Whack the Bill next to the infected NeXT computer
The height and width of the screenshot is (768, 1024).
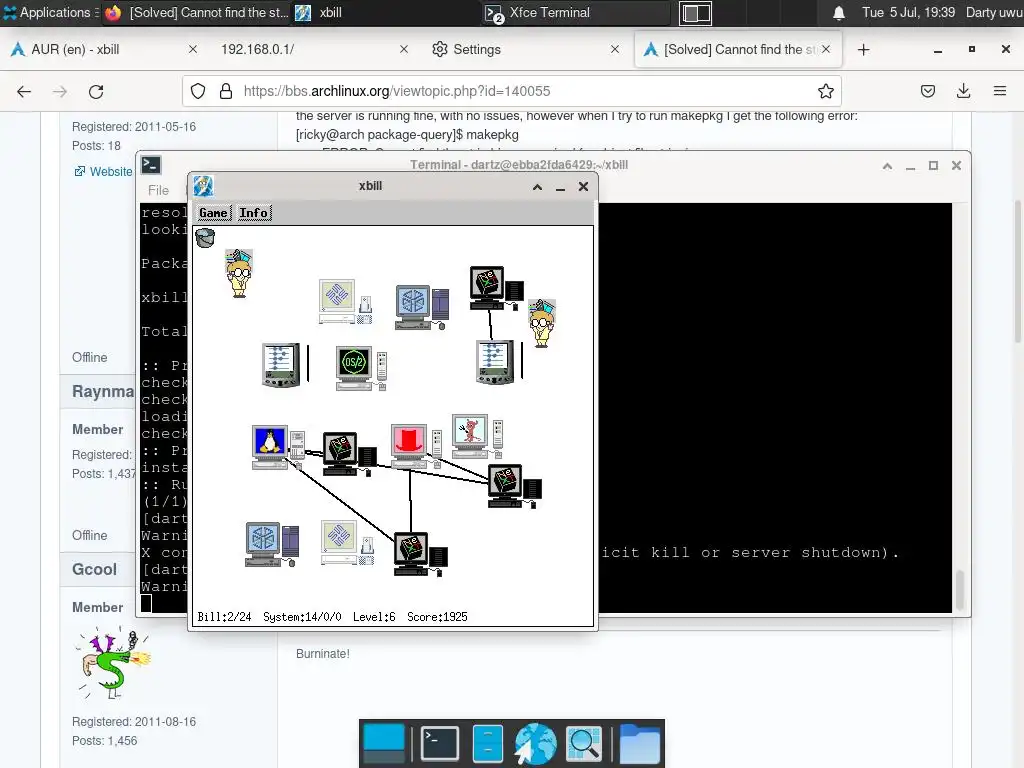[541, 323]
